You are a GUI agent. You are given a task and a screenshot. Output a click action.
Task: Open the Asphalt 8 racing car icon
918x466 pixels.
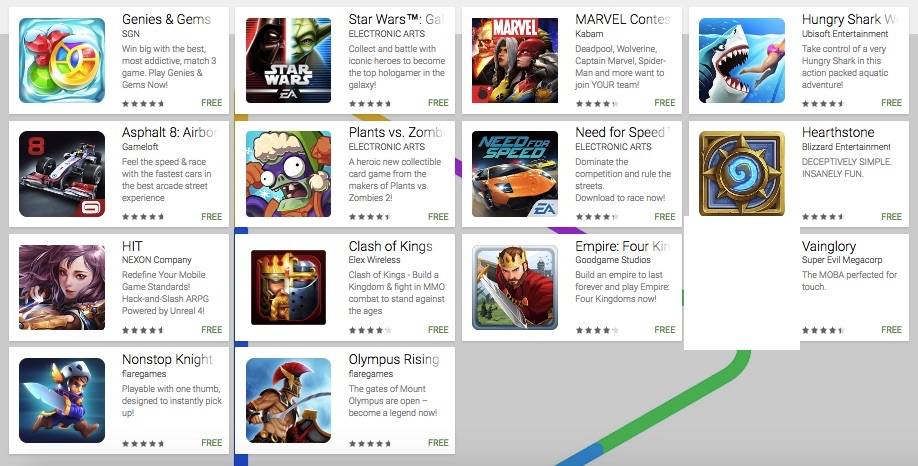62,174
